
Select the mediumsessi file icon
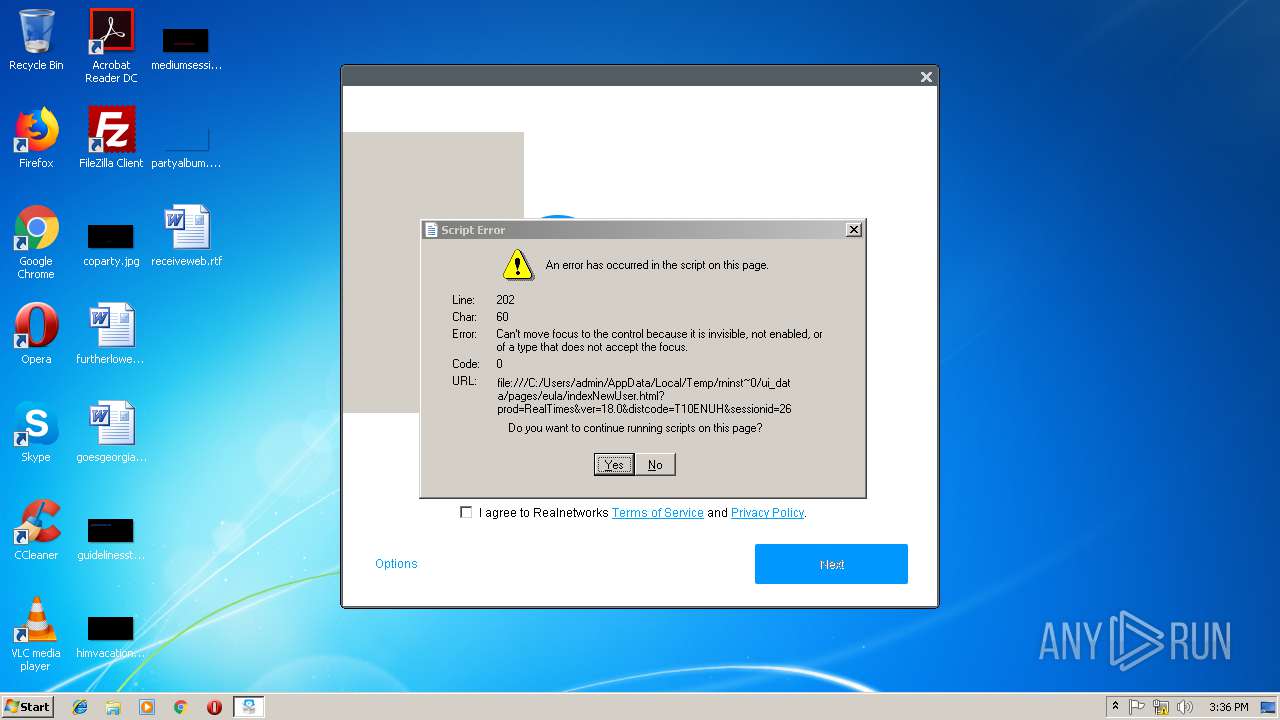click(x=186, y=48)
